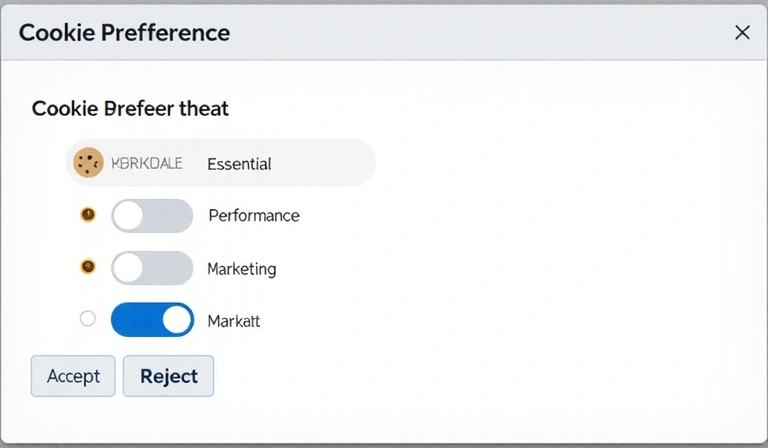
Task: Click the "Cookie Prefference" dialog title
Action: click(124, 33)
